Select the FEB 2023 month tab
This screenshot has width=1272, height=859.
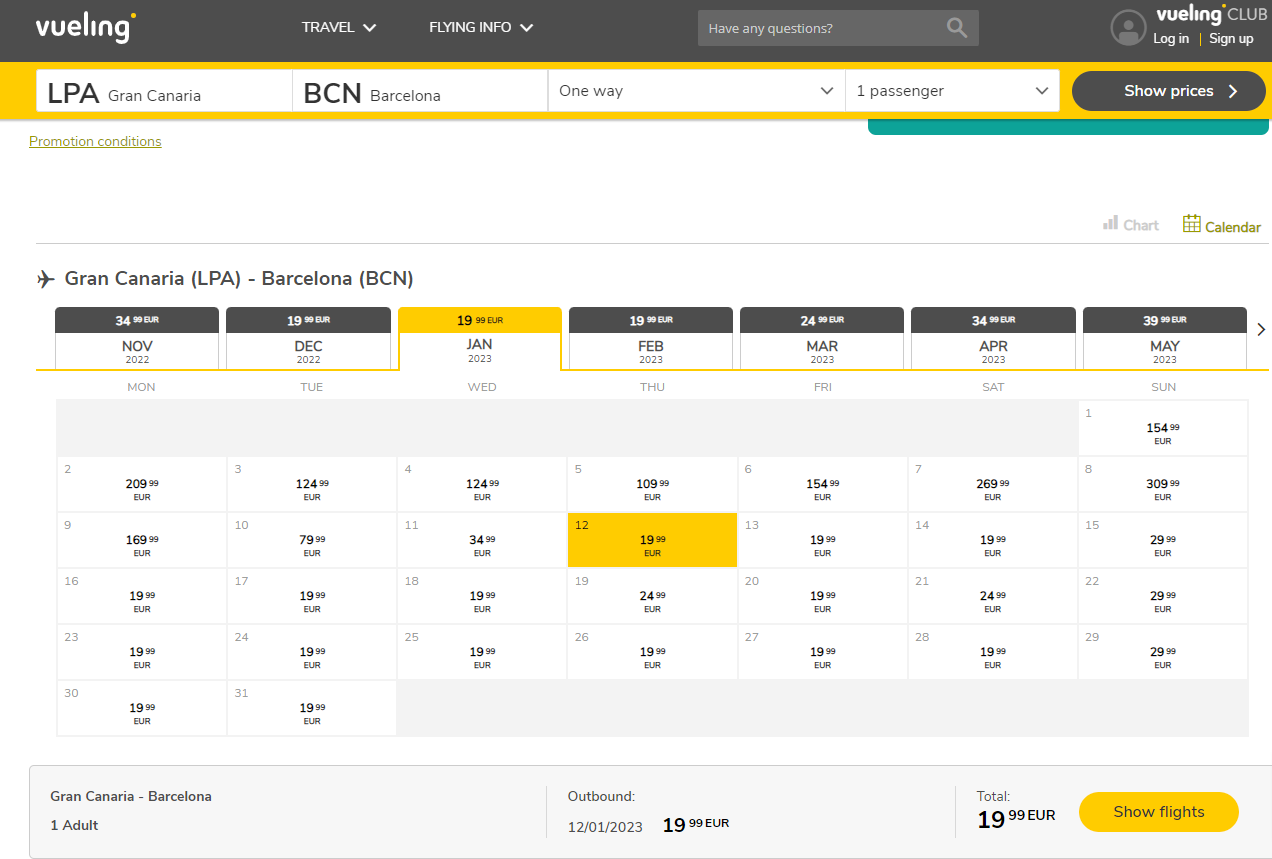pos(651,338)
